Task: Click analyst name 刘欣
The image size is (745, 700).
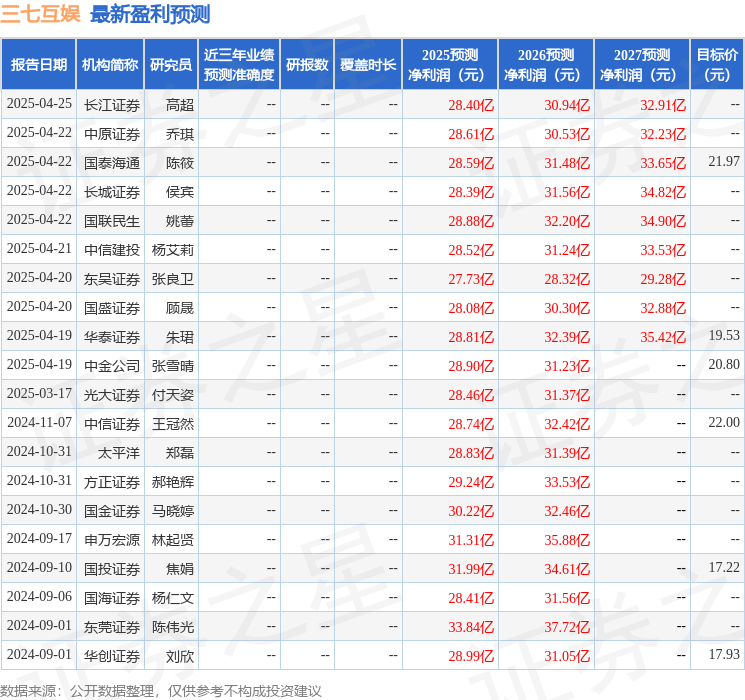Action: 180,656
